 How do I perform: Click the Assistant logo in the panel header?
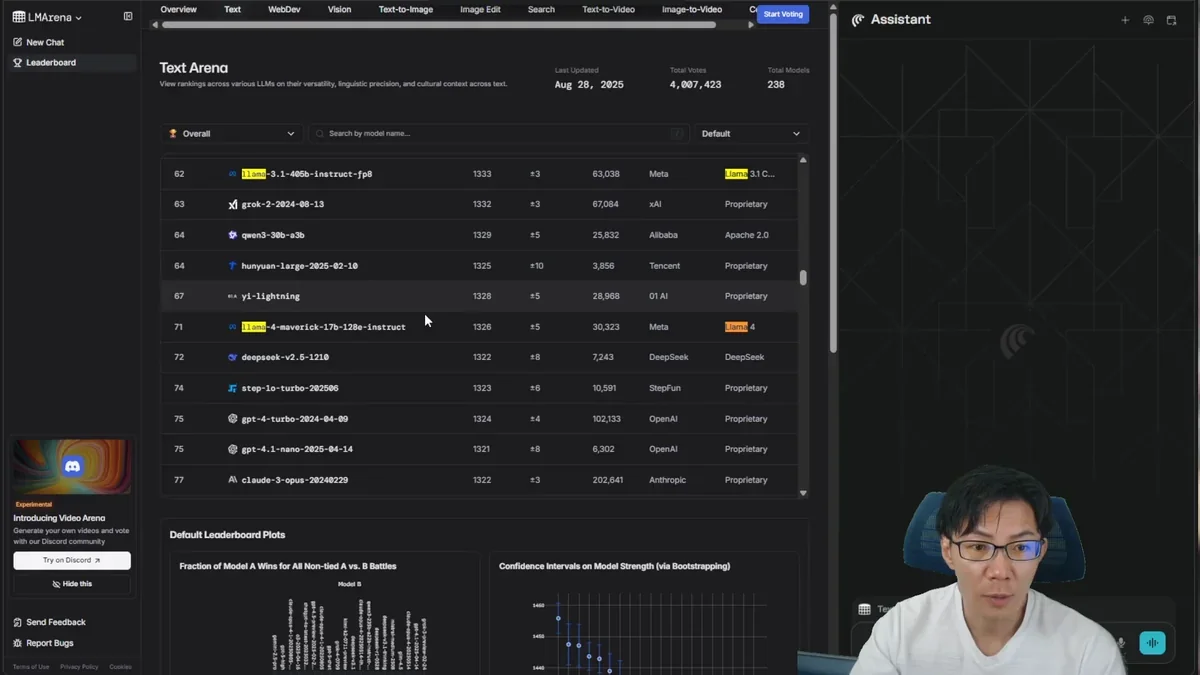coord(858,20)
